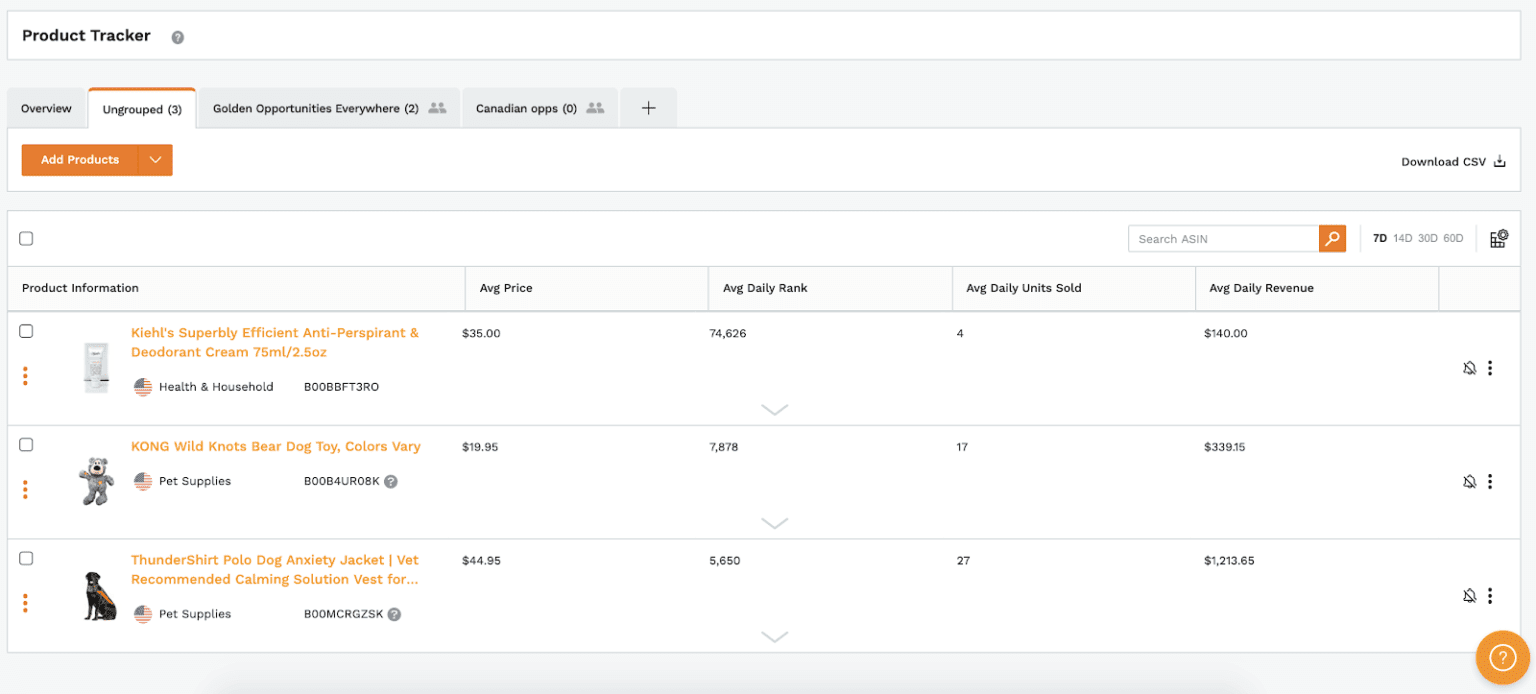Screen dimensions: 1536x694
Task: Open the orange help bubble in corner
Action: 1502,657
